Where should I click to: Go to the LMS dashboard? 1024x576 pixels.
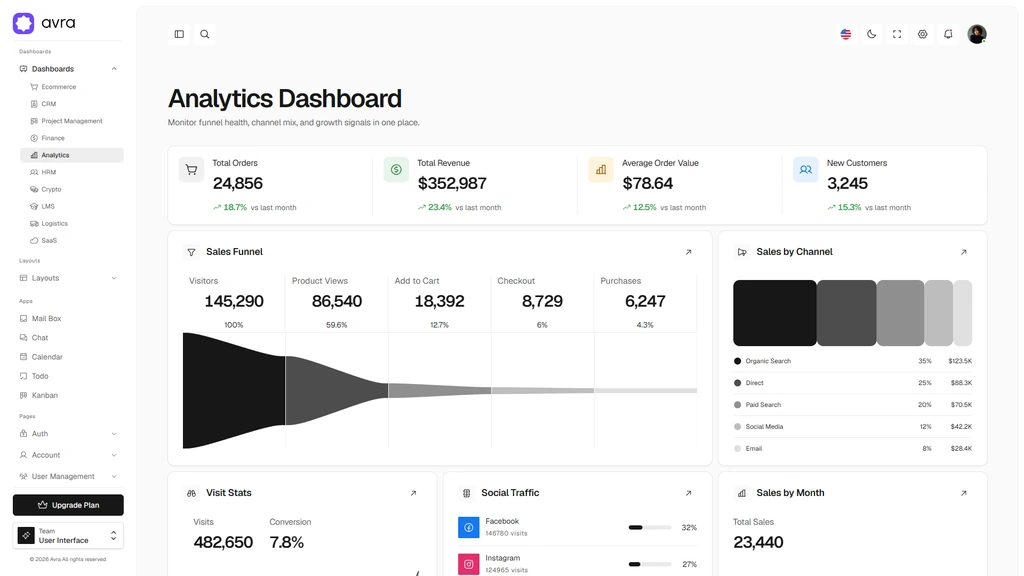click(72, 206)
